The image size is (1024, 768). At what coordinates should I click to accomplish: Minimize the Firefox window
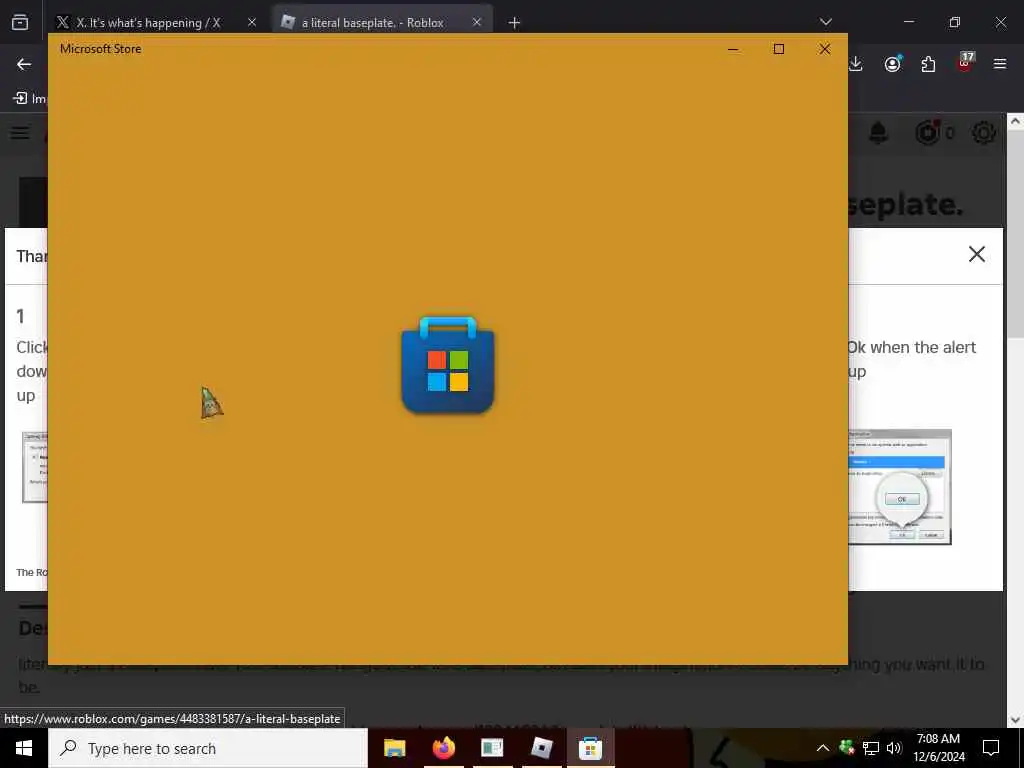[x=908, y=22]
